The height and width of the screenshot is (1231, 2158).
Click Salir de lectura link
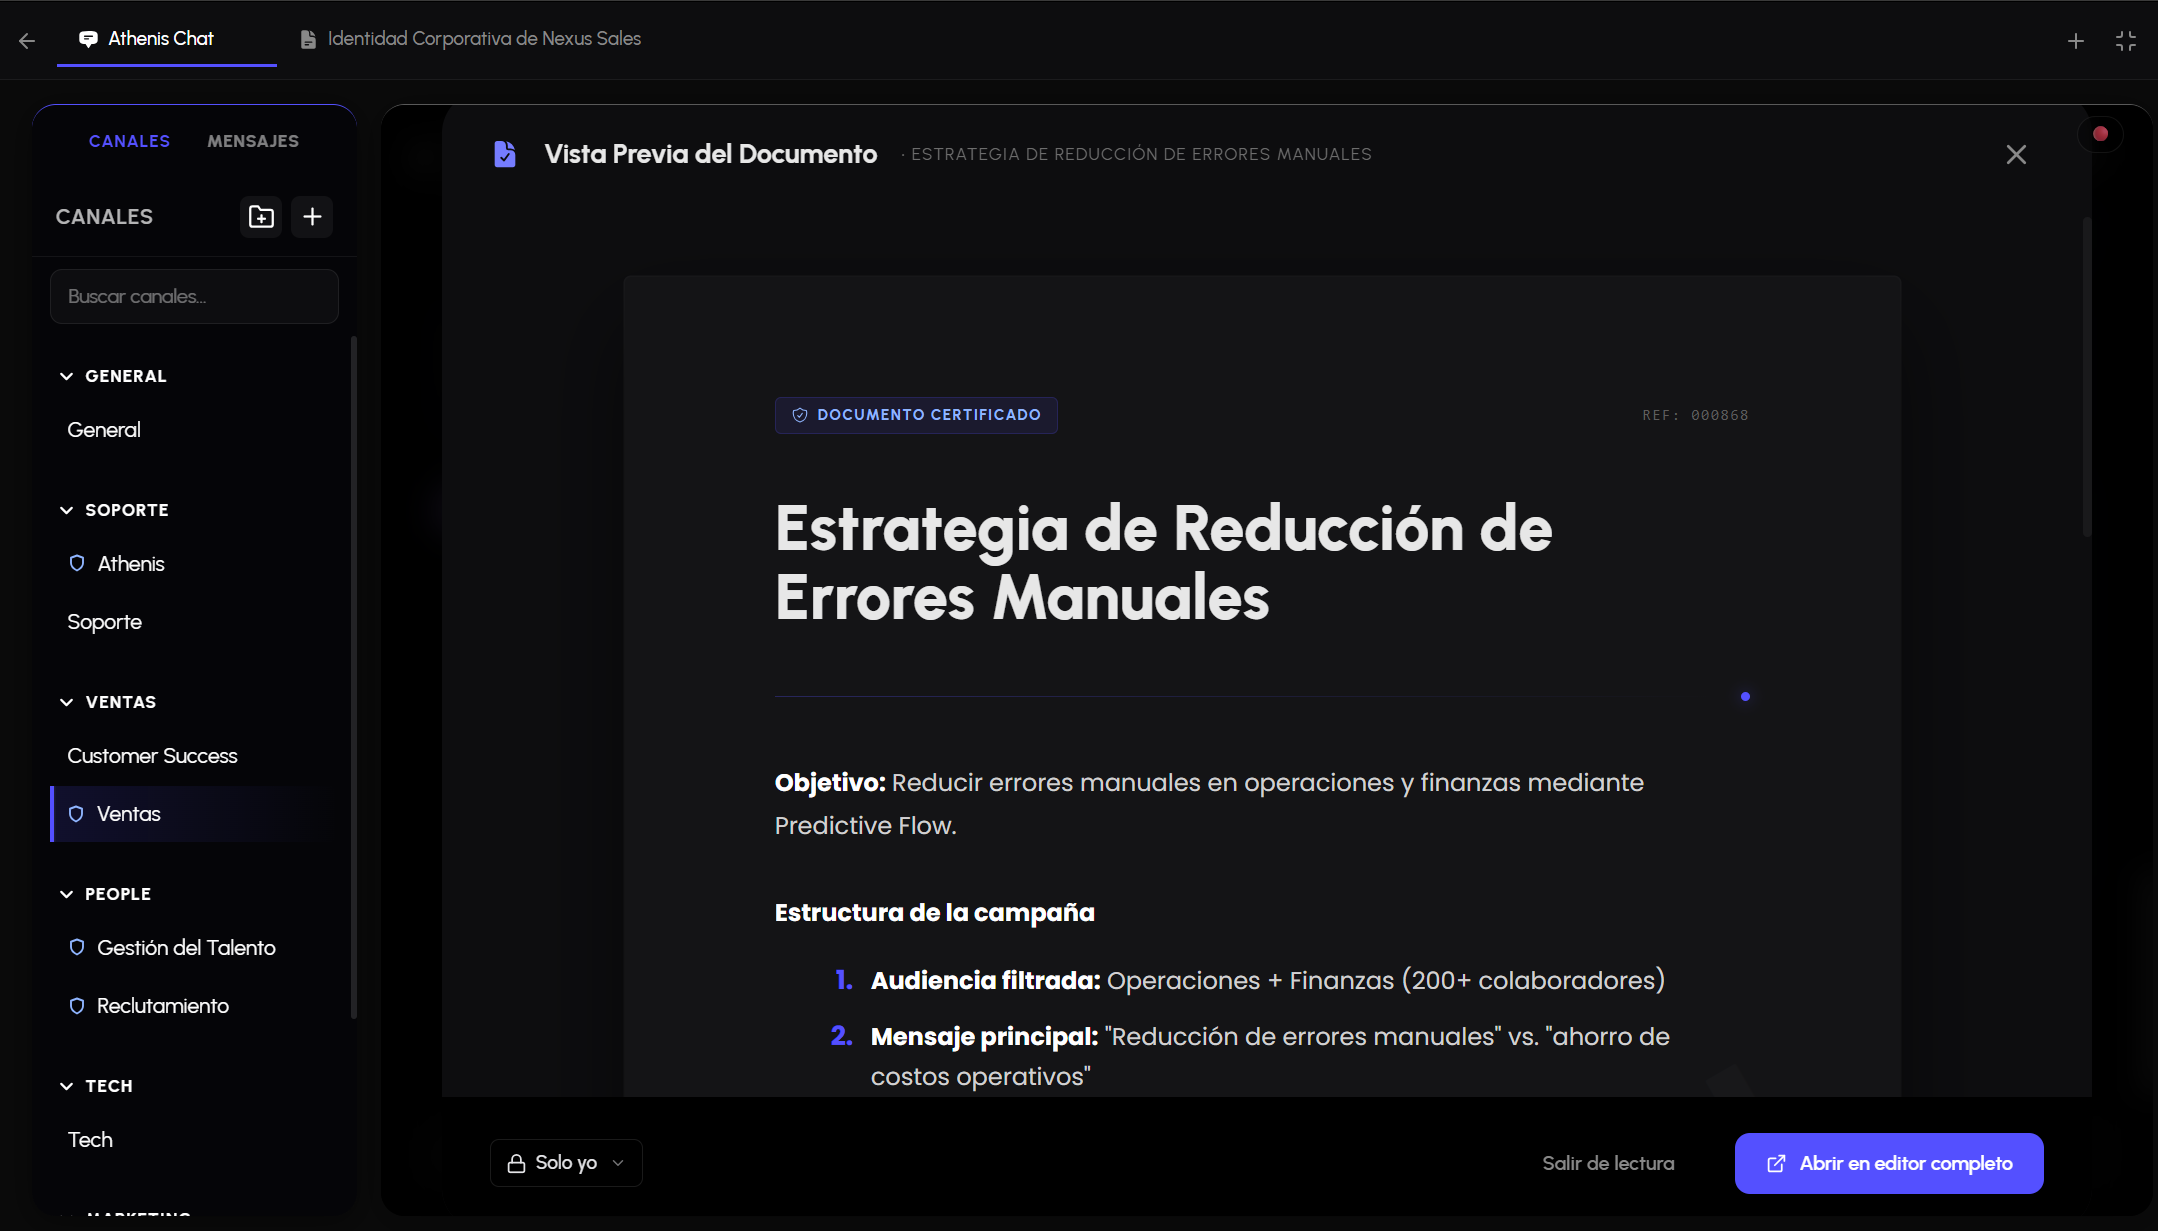pos(1608,1163)
